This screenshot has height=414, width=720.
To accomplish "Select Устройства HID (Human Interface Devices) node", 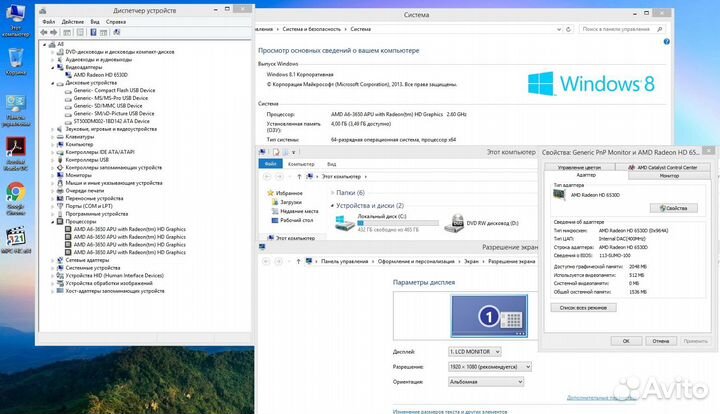I will tap(114, 276).
